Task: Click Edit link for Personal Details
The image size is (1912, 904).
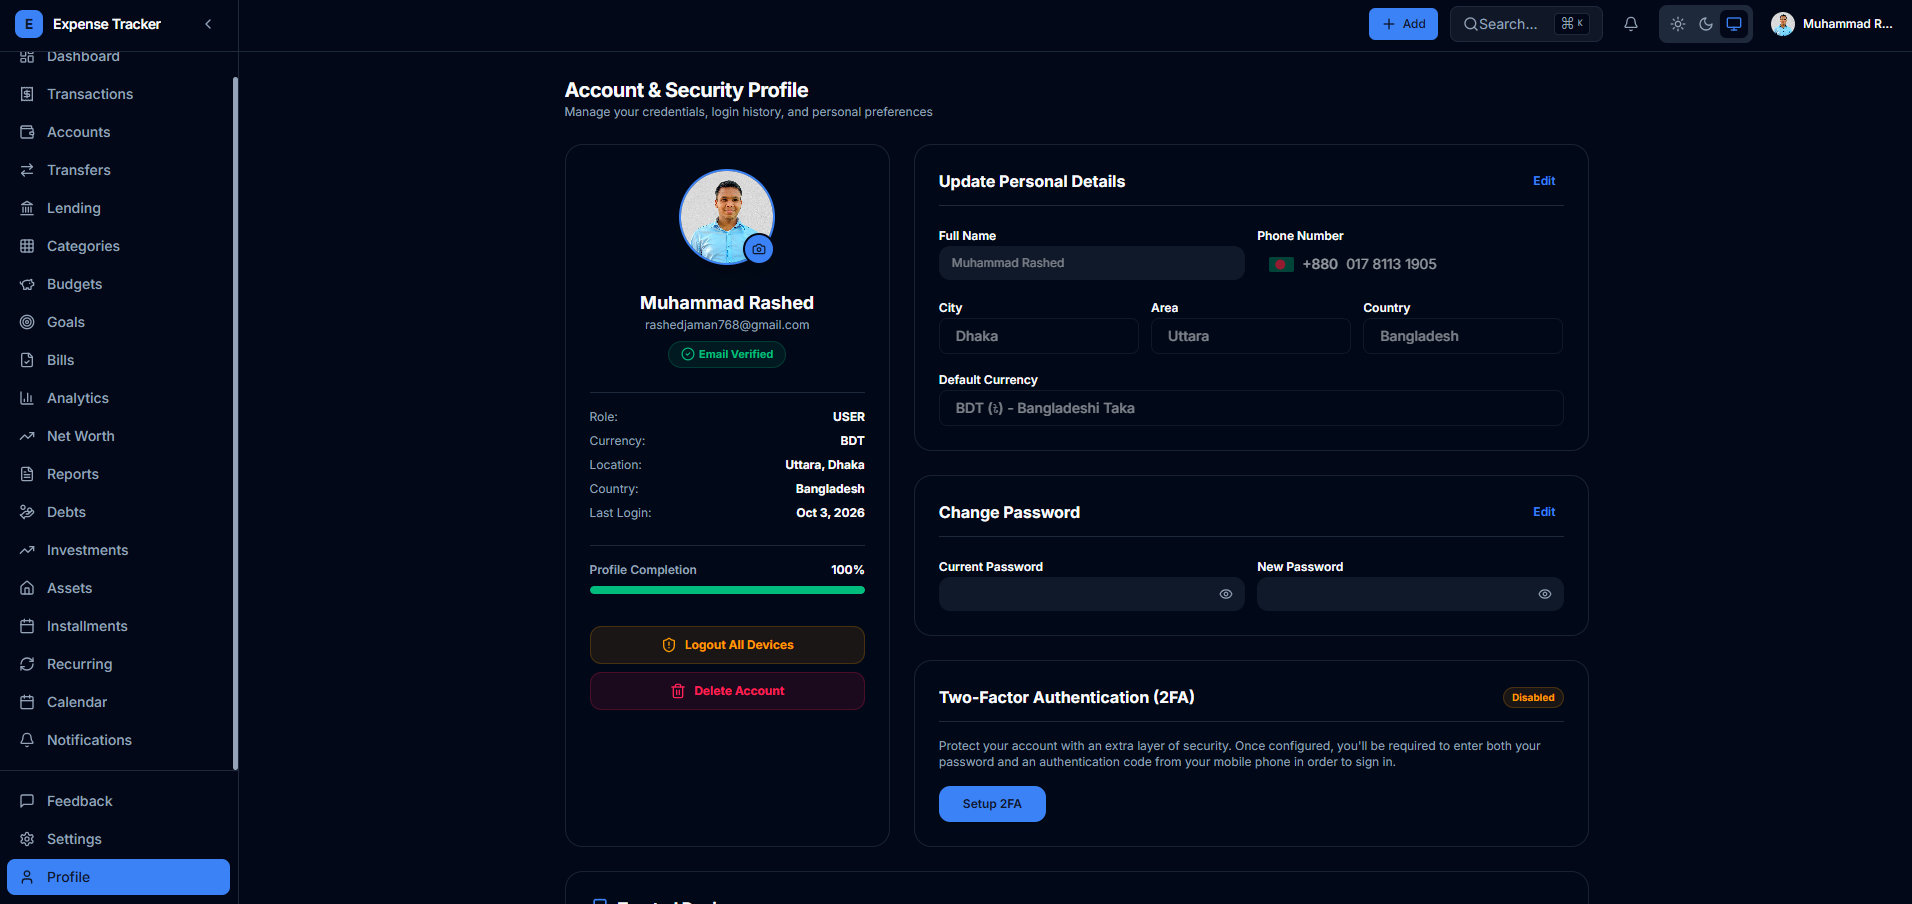Action: (1544, 181)
